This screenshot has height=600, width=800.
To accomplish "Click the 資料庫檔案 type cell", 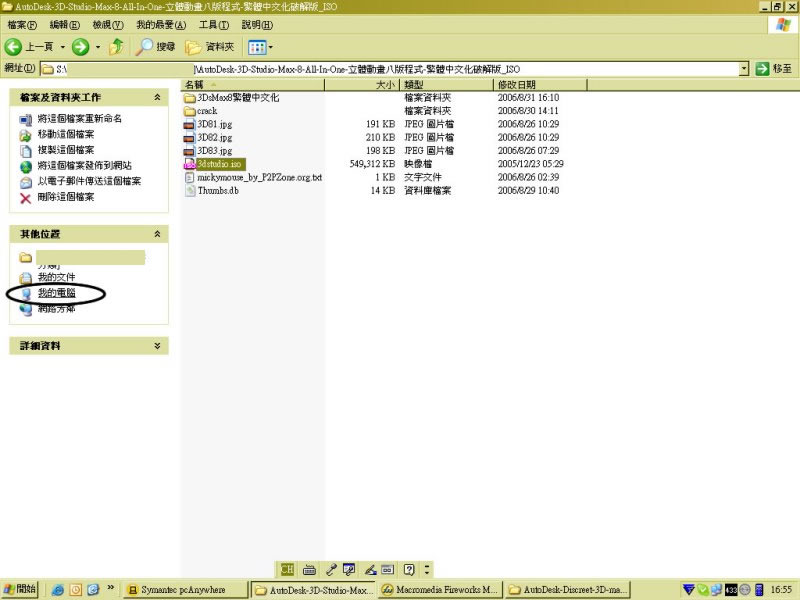I will (x=428, y=190).
